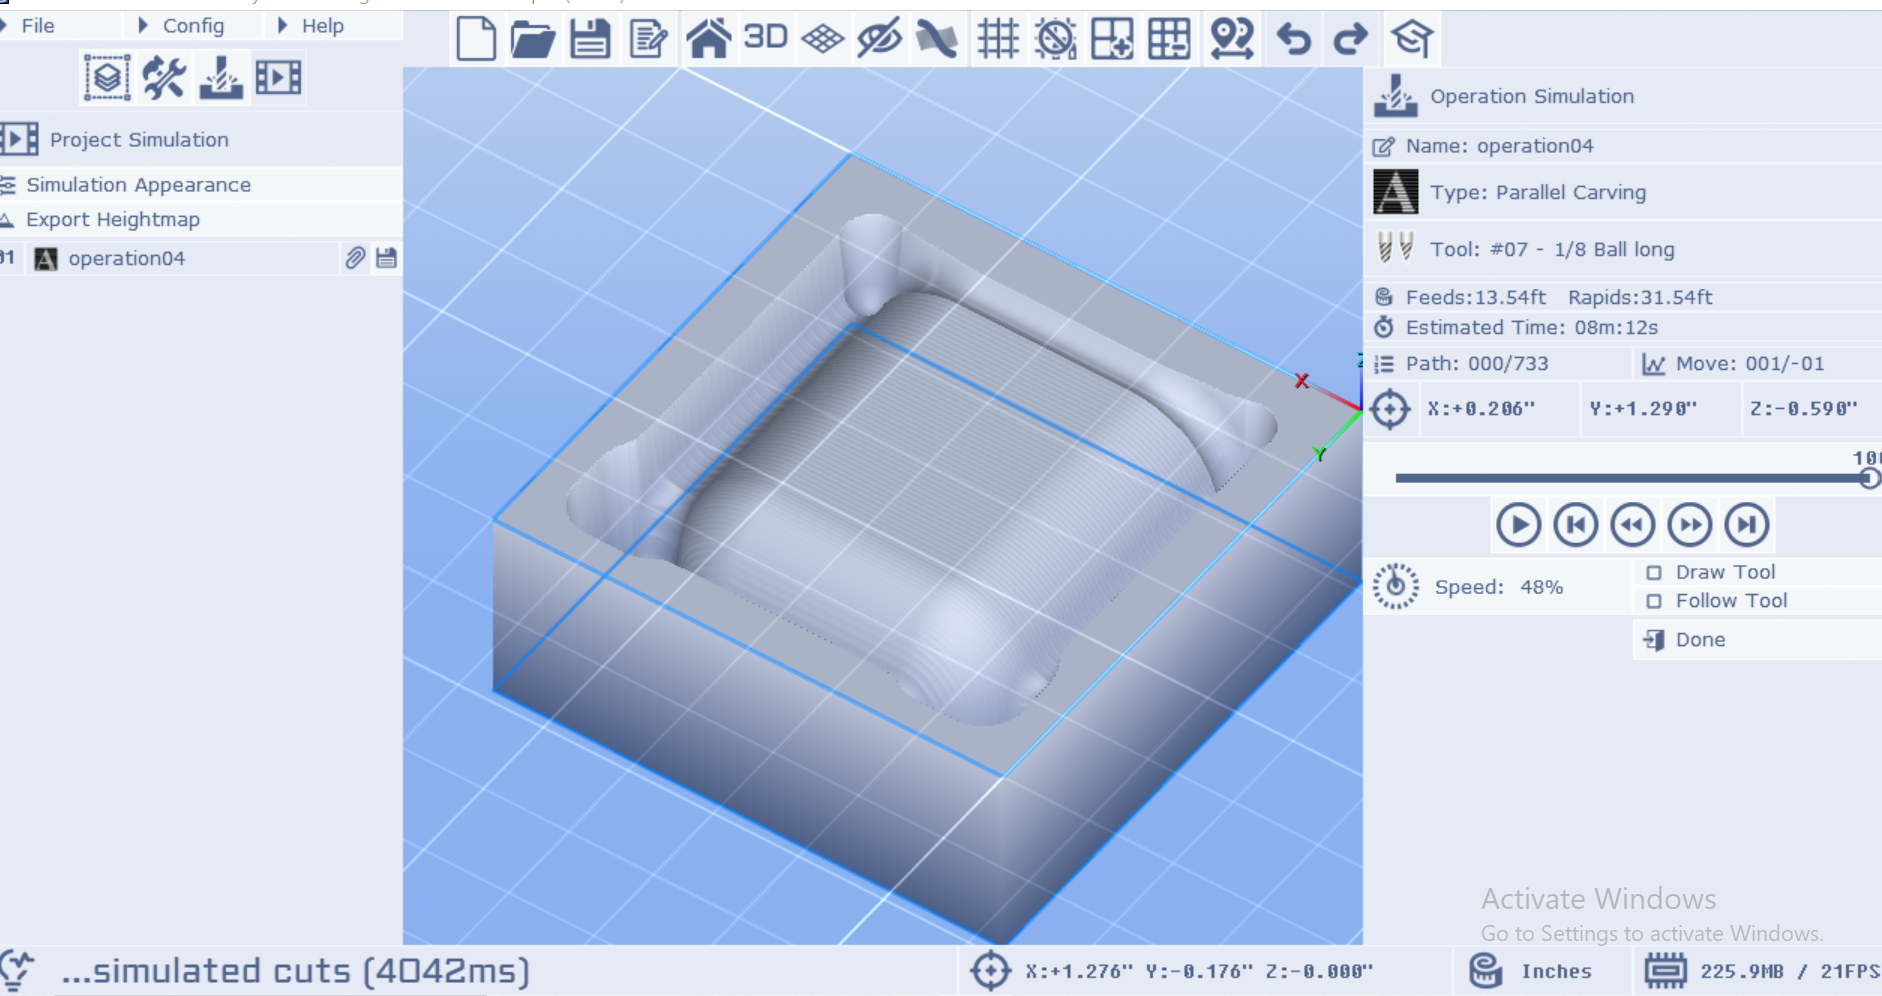This screenshot has width=1882, height=996.
Task: Switch to 3D view
Action: coord(765,38)
